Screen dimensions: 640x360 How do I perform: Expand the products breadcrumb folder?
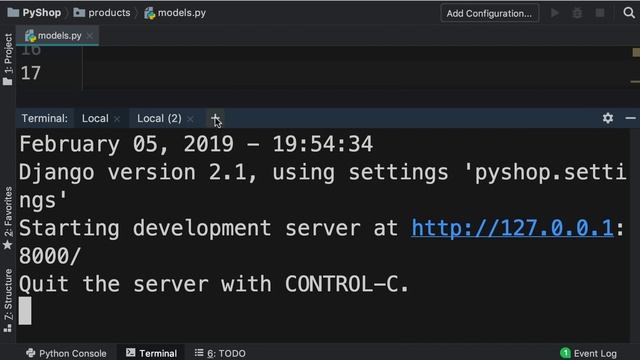click(x=102, y=13)
